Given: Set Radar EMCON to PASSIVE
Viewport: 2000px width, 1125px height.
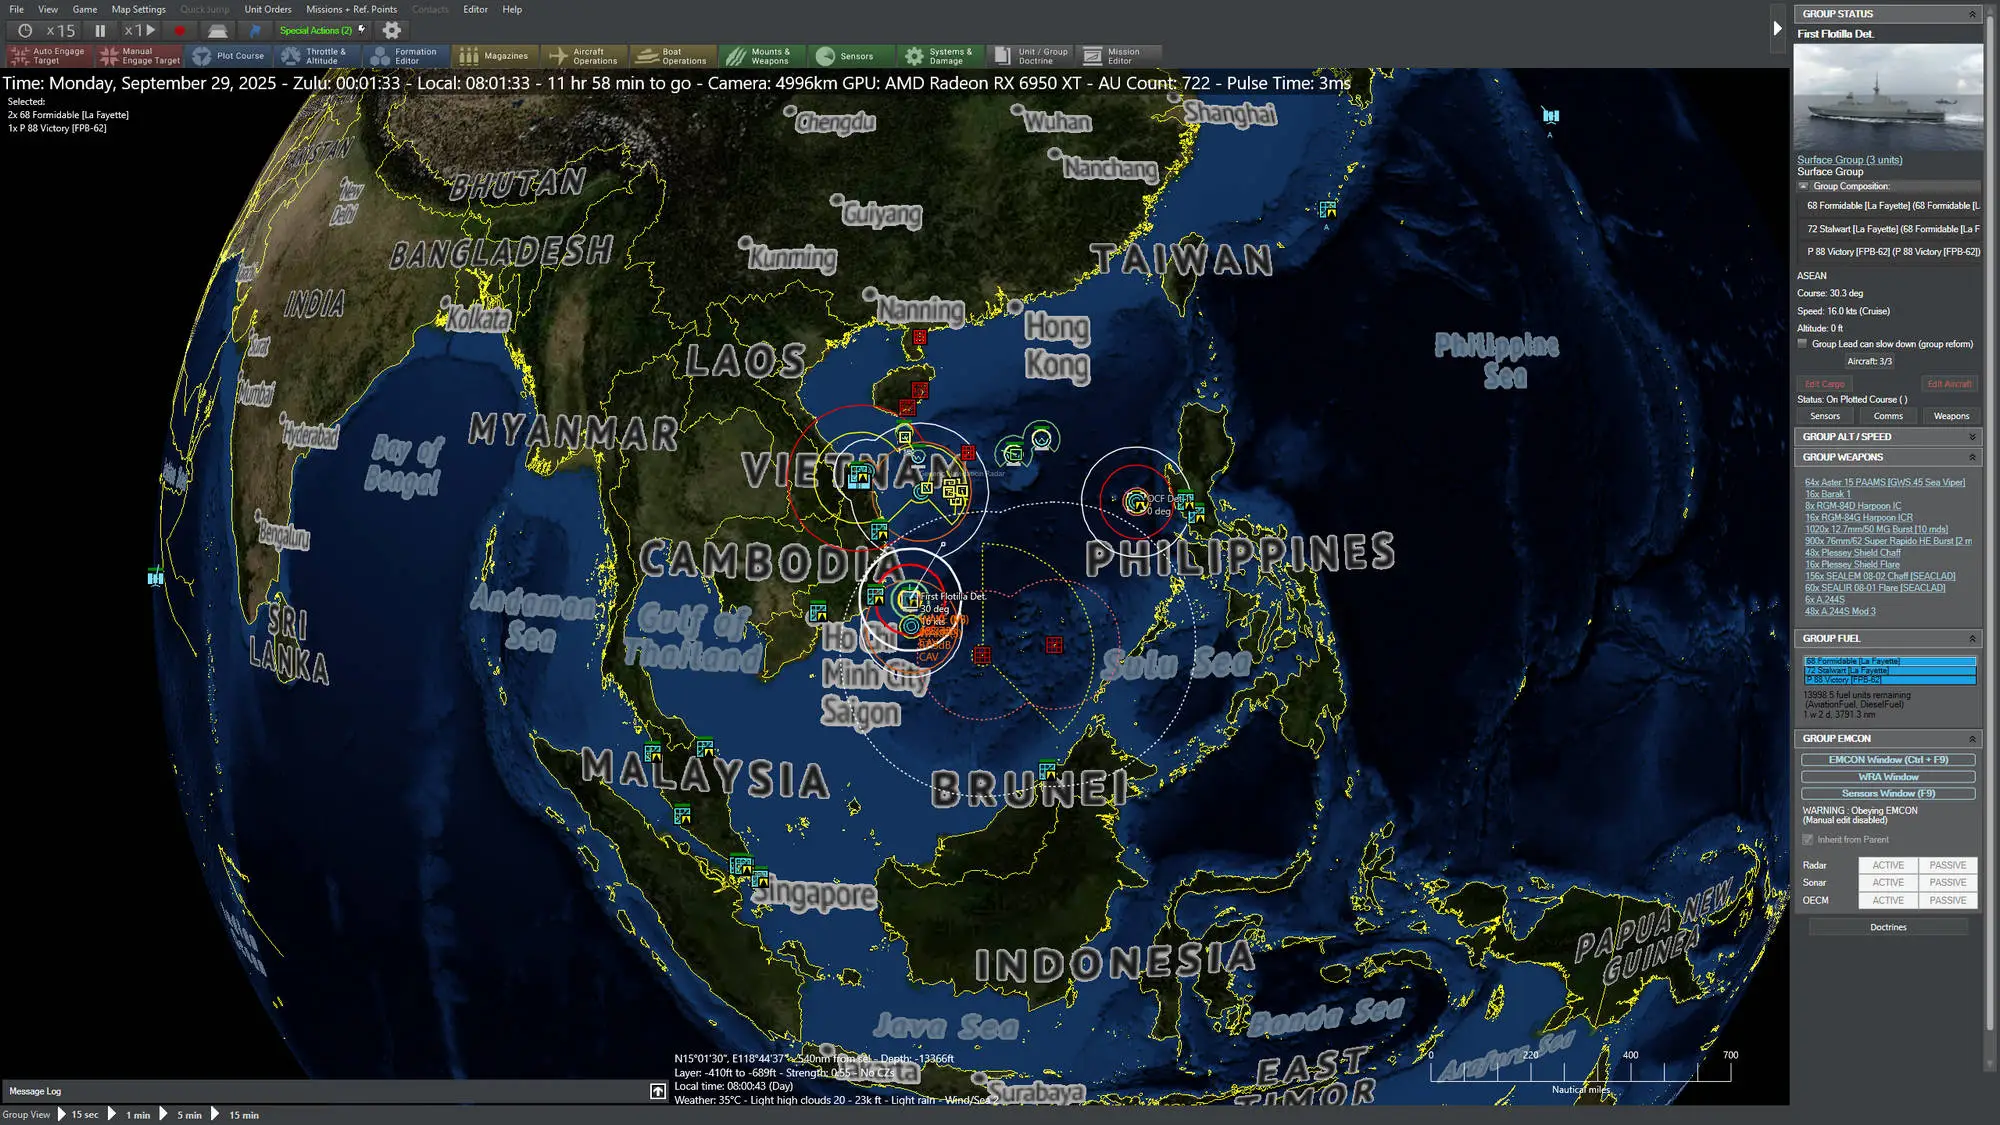Looking at the screenshot, I should tap(1947, 865).
